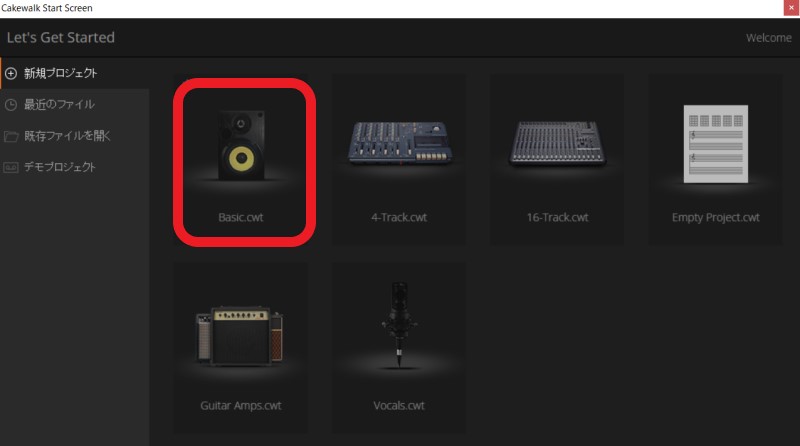
Task: Choose the Guitar Amps amplifier image
Action: point(240,336)
